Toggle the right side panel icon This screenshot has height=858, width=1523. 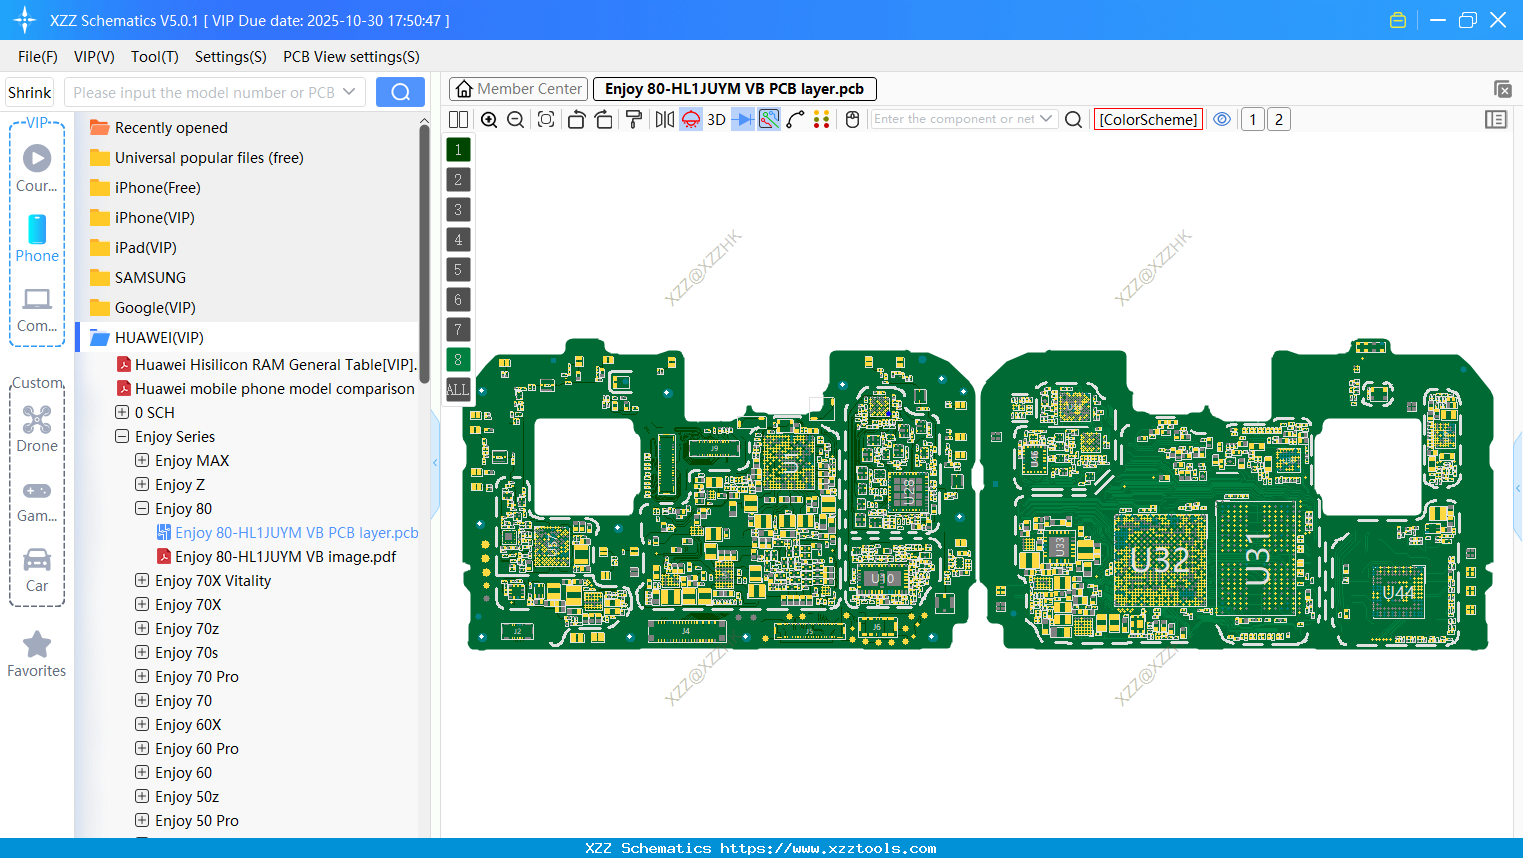click(1496, 119)
